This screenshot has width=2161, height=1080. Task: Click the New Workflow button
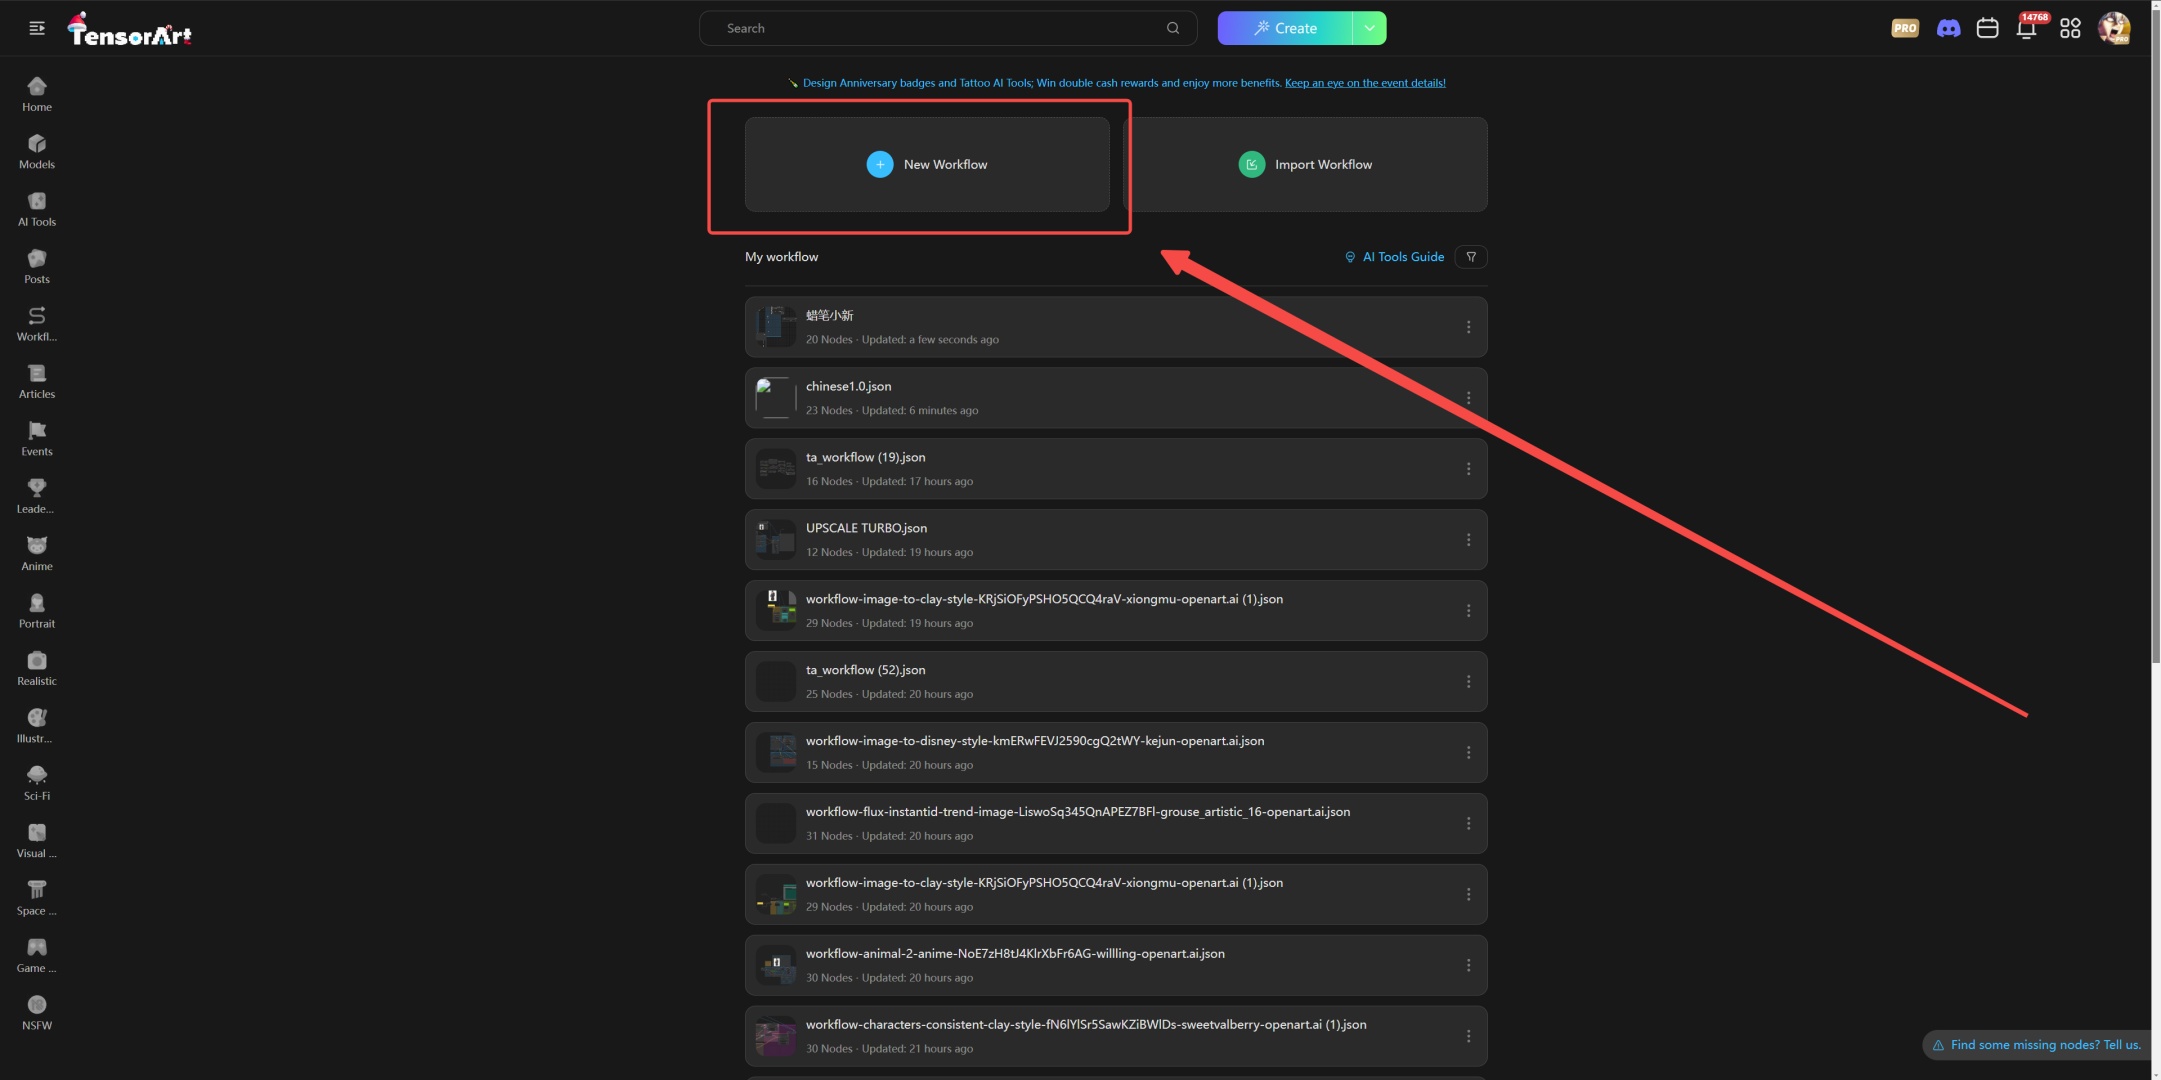pos(927,164)
